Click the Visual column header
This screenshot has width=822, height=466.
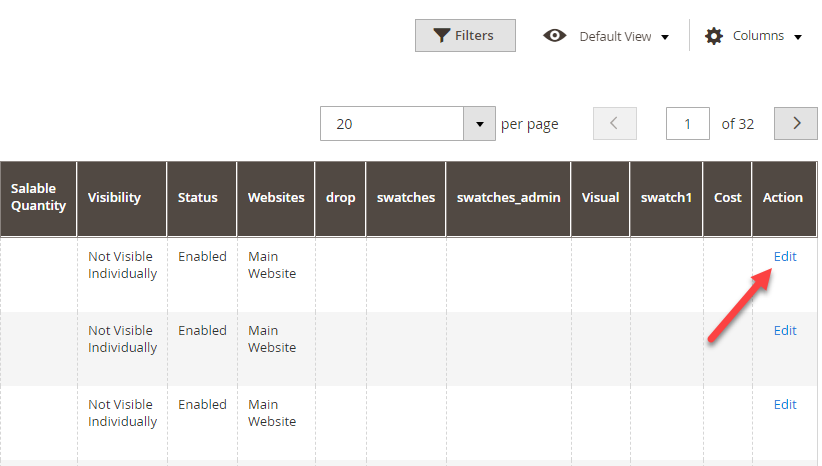click(600, 199)
